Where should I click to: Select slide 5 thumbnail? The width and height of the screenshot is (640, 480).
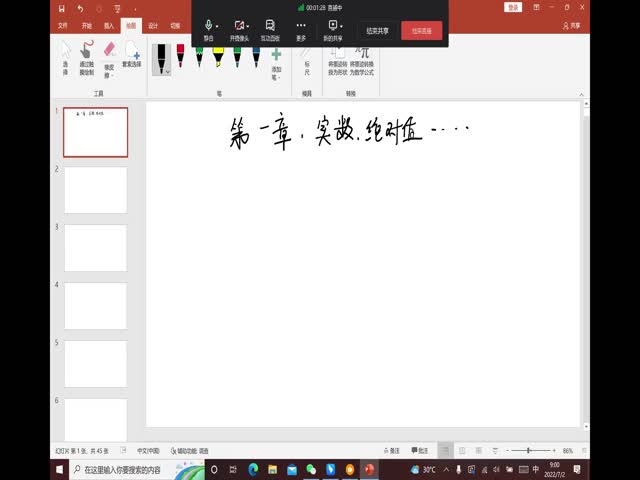96,364
